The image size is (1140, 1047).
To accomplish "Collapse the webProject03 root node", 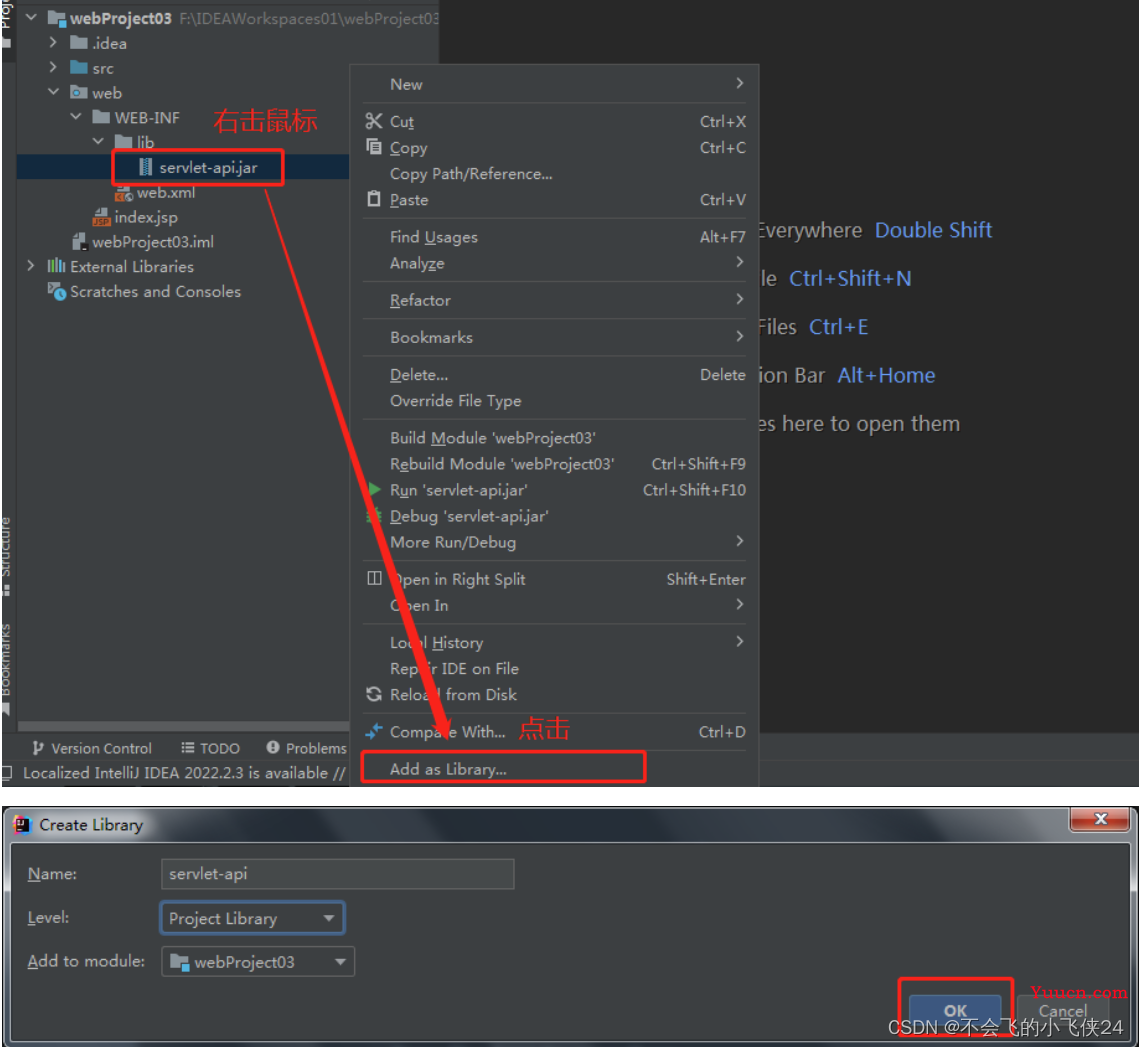I will click(x=31, y=17).
